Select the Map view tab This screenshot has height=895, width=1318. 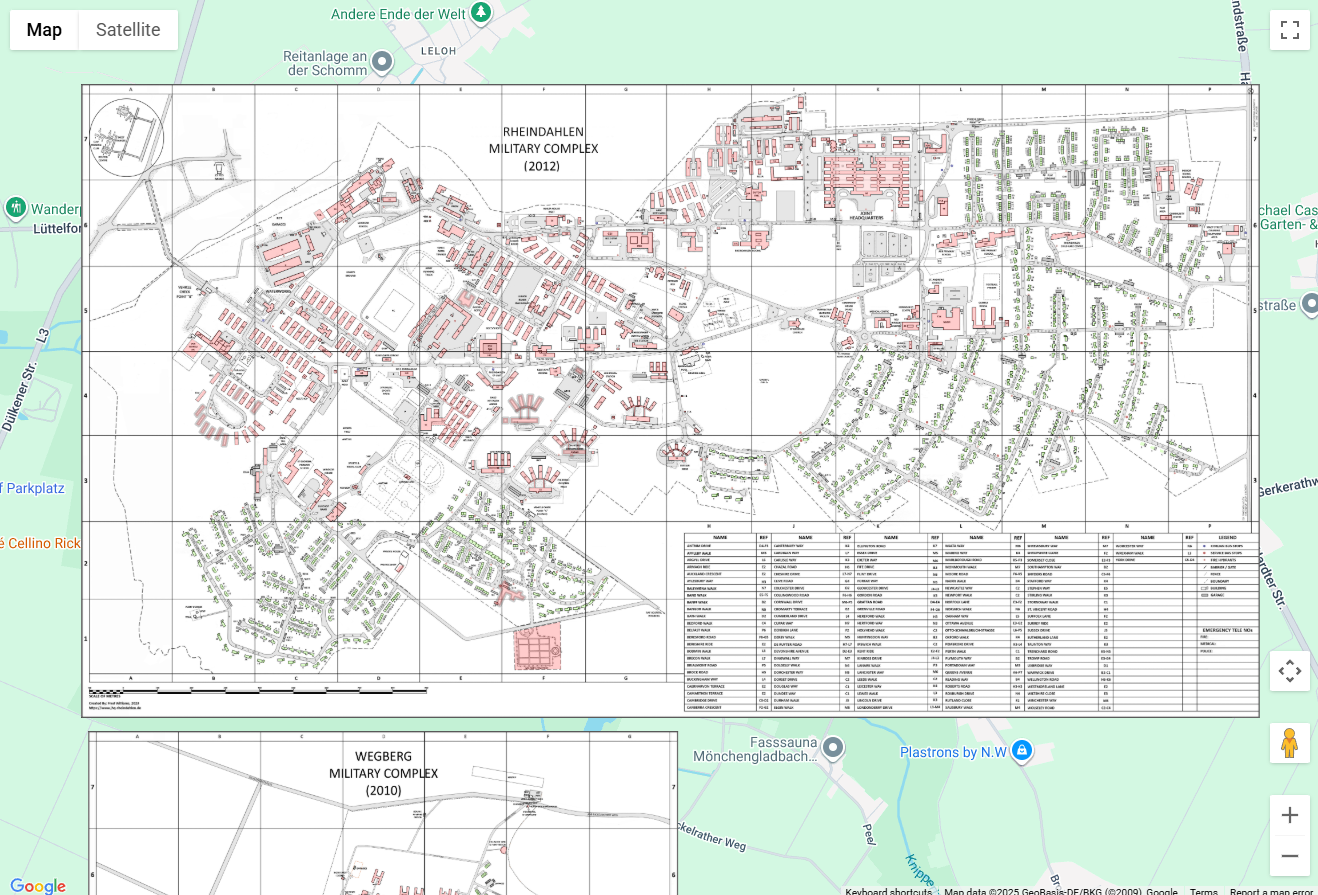point(44,30)
